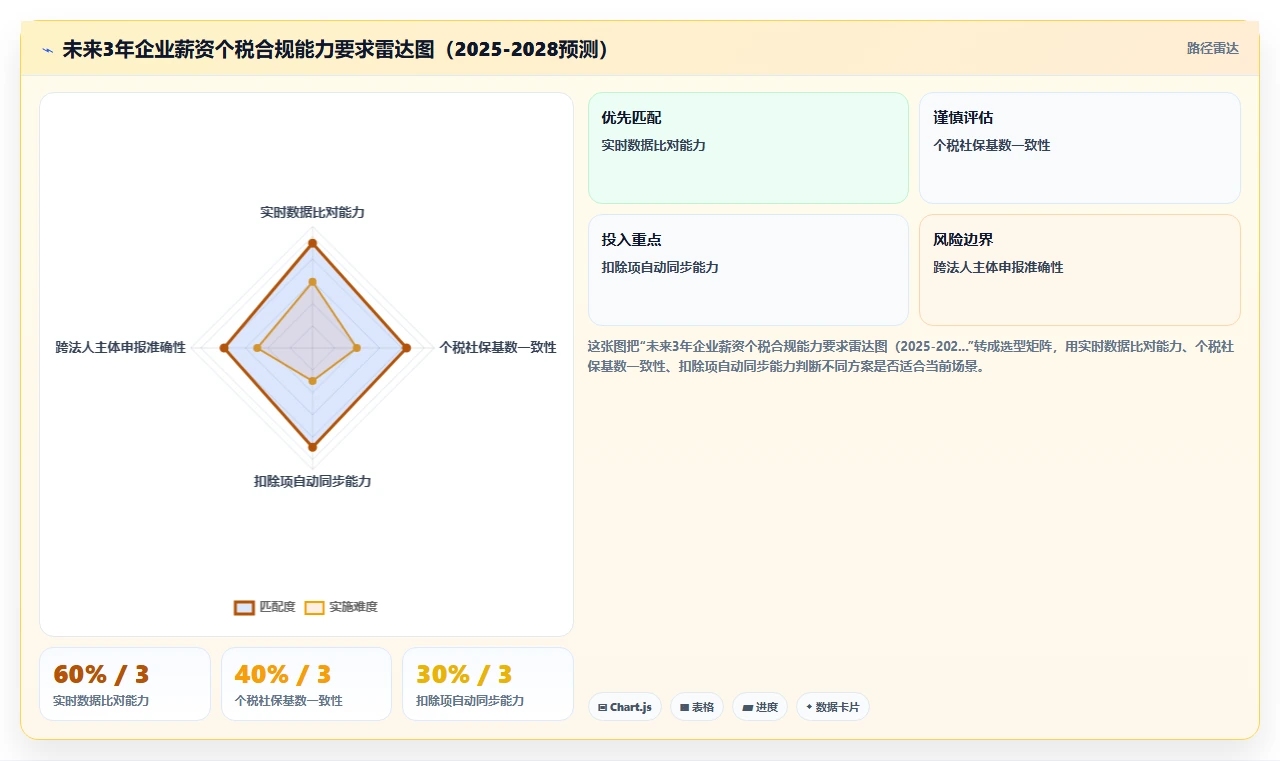1280x761 pixels.
Task: Click 实施难度 point on 跨法人主体申报准确性 axis
Action: [257, 348]
